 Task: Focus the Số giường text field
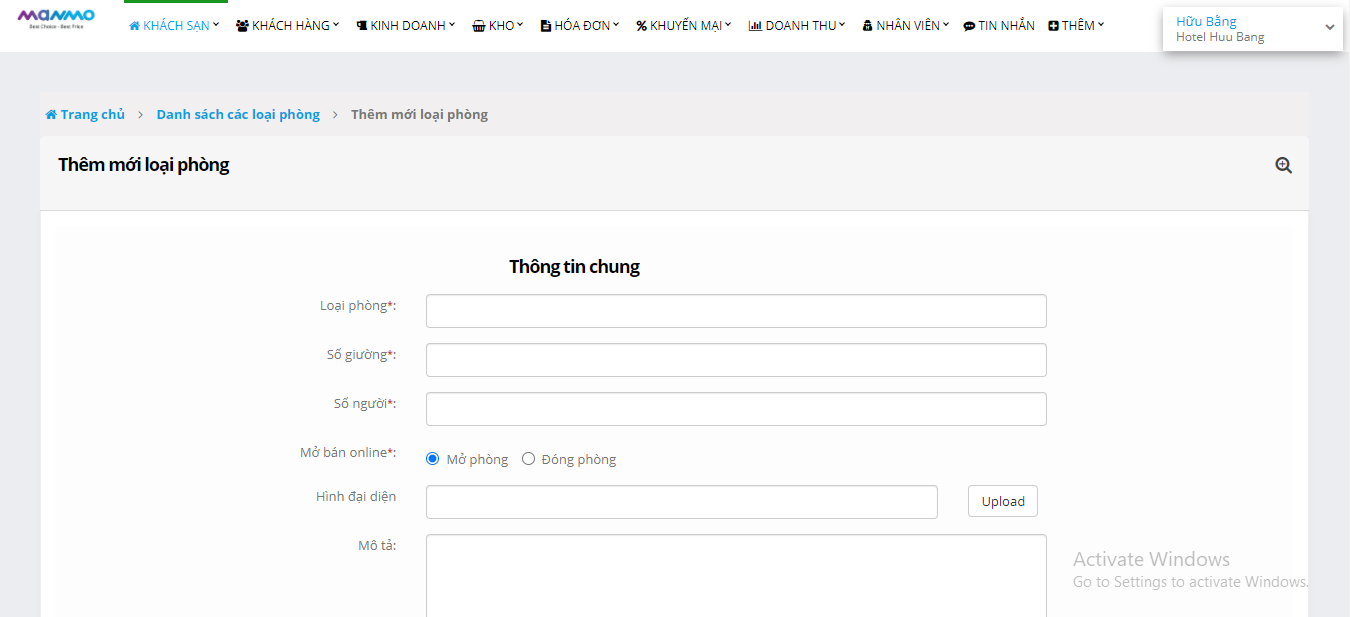[736, 360]
